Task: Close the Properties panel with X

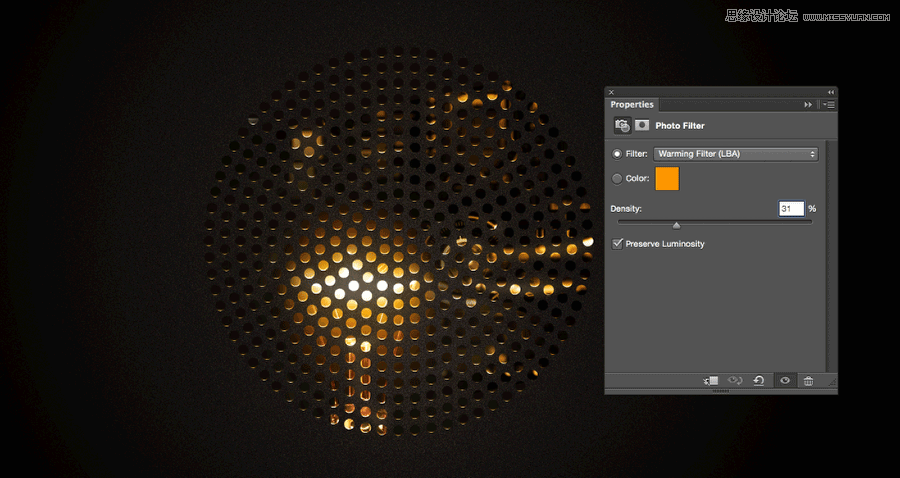Action: click(611, 92)
